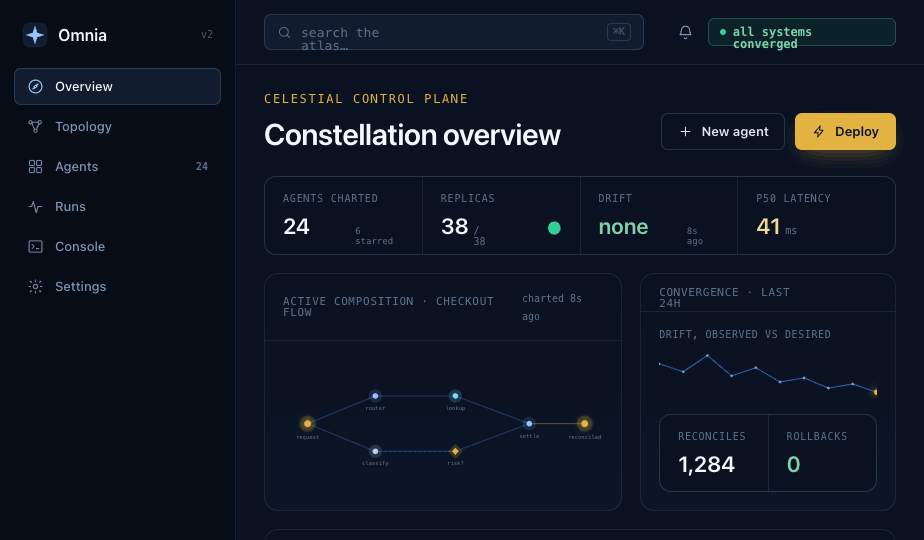Focus the search the atlas field
The width and height of the screenshot is (924, 540).
tap(454, 32)
